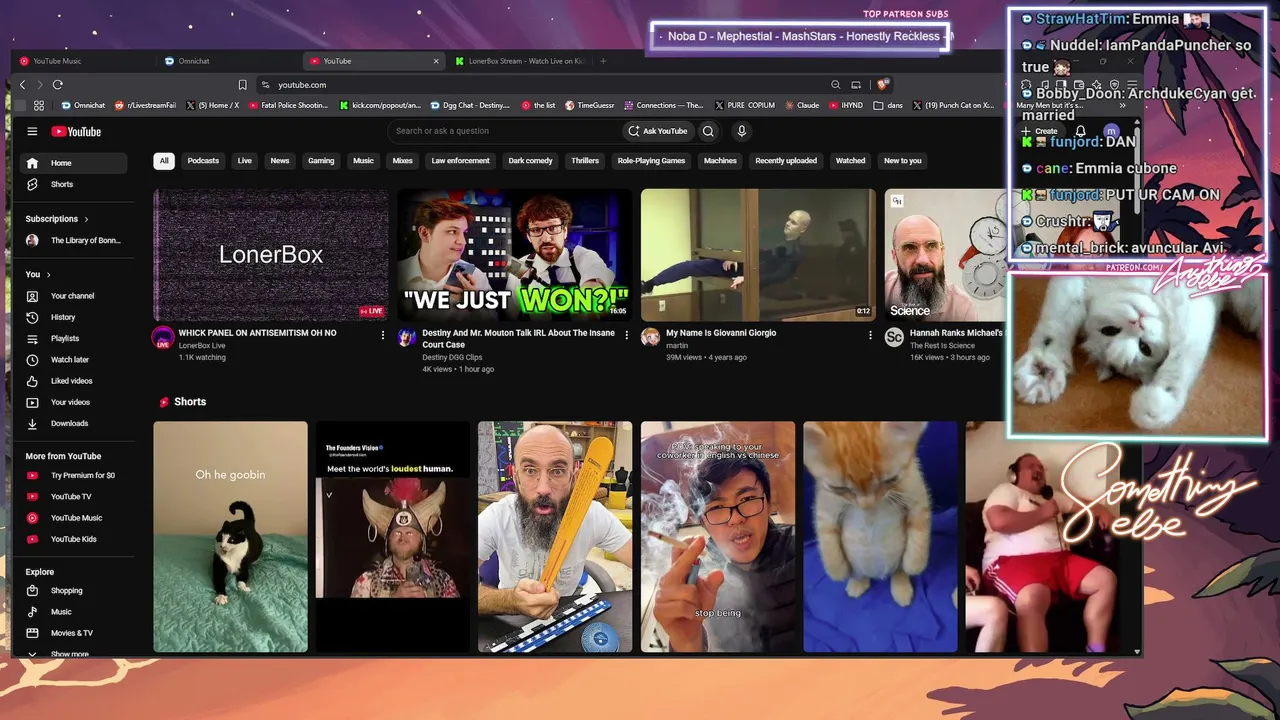The image size is (1280, 720).
Task: Switch to the YouTube Music browser tab
Action: click(x=85, y=61)
